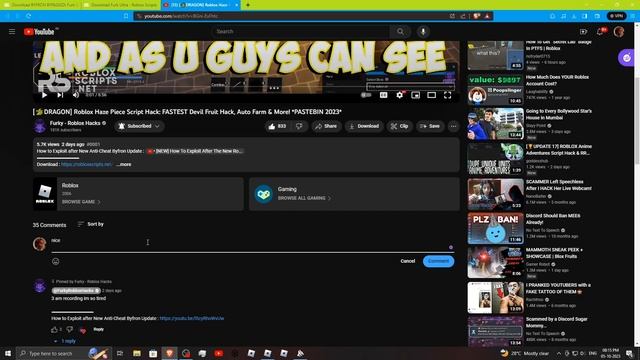Open 'How Much Does YOUR Roblox Account Cost?' thumbnail
Image resolution: width=640 pixels, height=360 pixels.
pos(495,89)
